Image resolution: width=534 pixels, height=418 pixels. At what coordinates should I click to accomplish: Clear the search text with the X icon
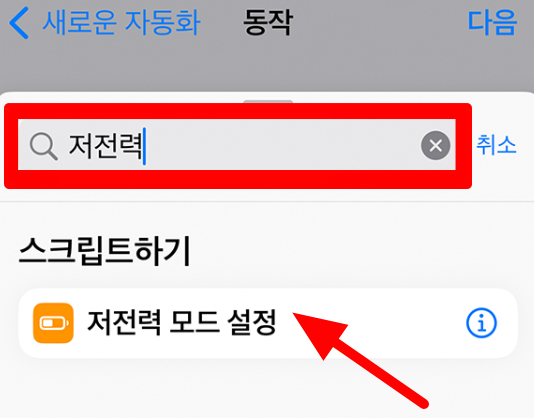tap(435, 145)
